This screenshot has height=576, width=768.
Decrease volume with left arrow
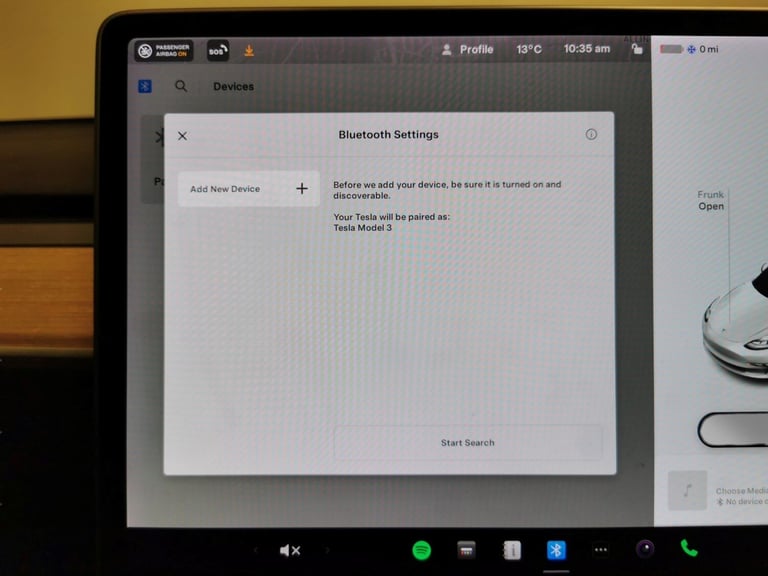pyautogui.click(x=255, y=551)
